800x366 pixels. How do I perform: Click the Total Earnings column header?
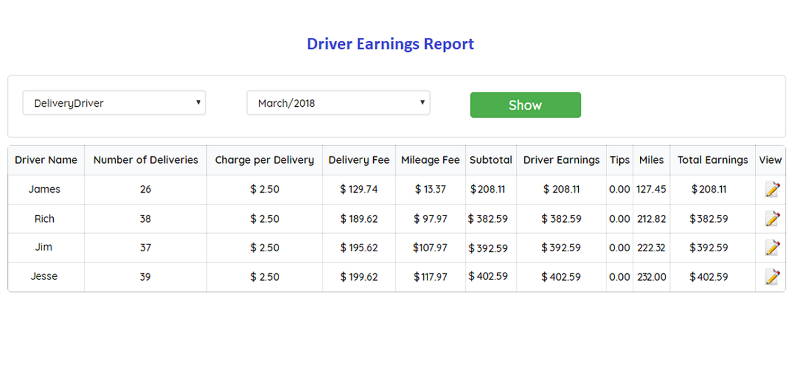coord(713,160)
